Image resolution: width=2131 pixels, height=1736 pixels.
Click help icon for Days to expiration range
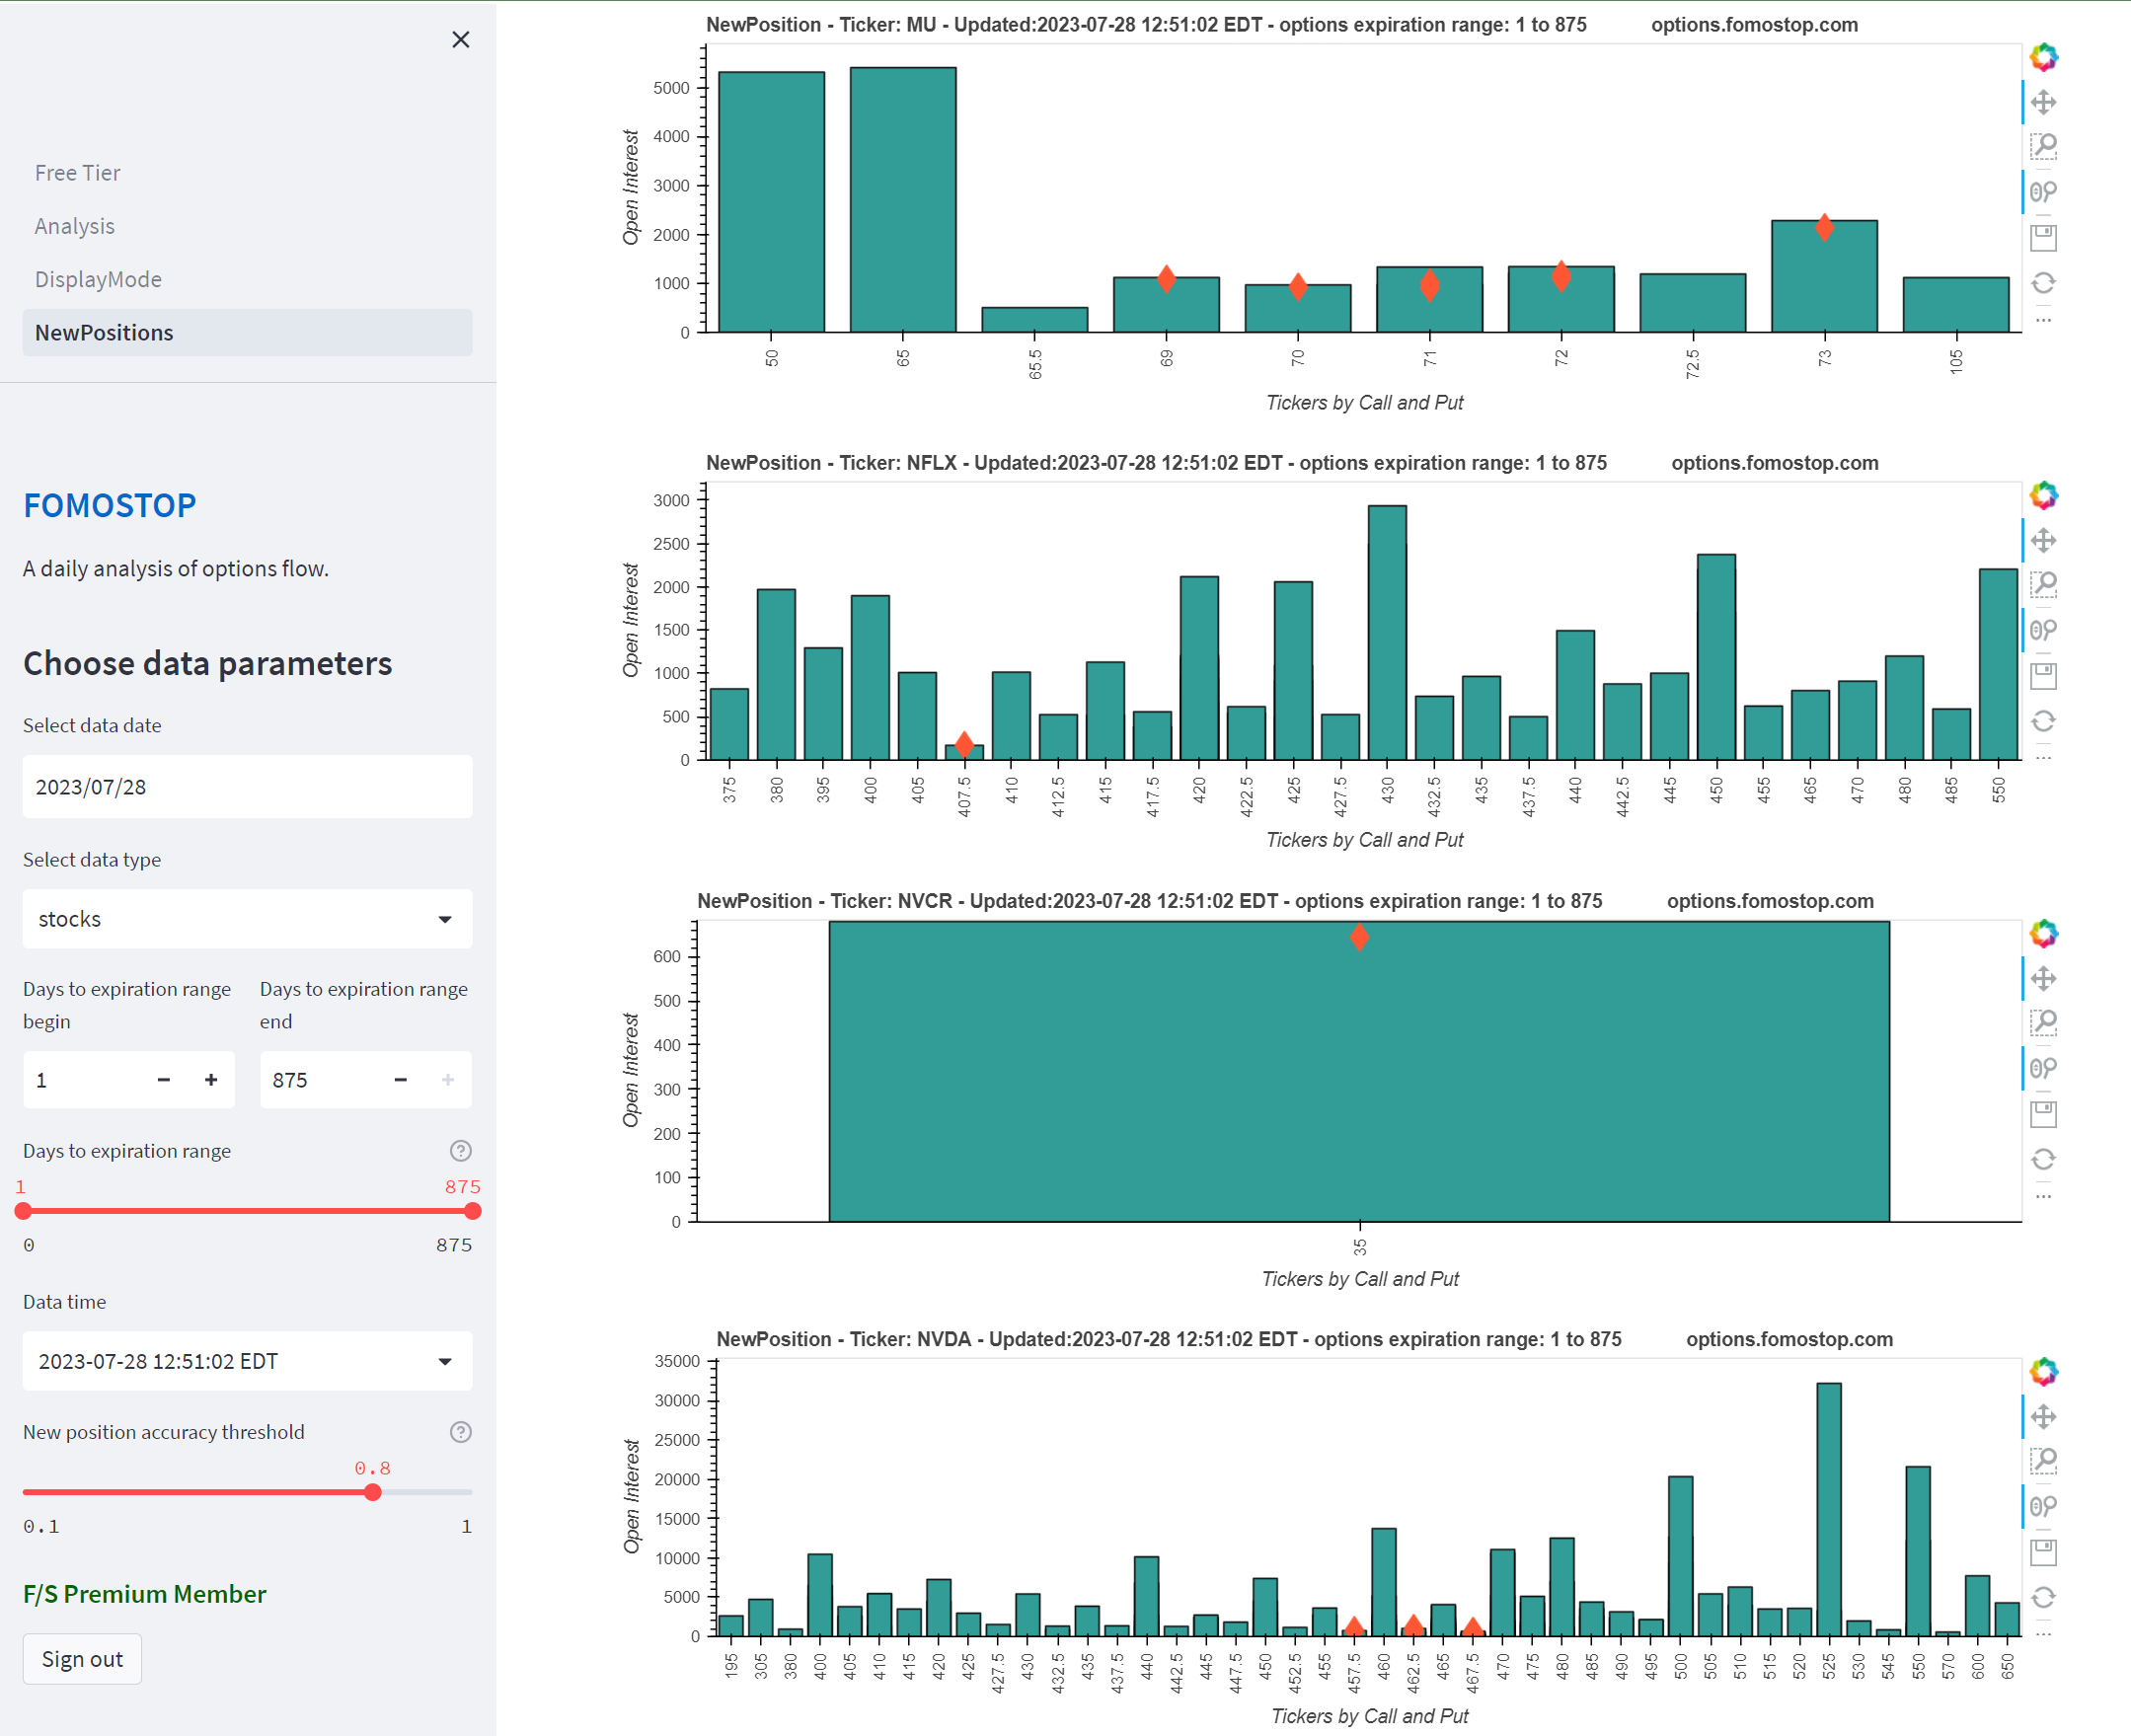pos(460,1151)
